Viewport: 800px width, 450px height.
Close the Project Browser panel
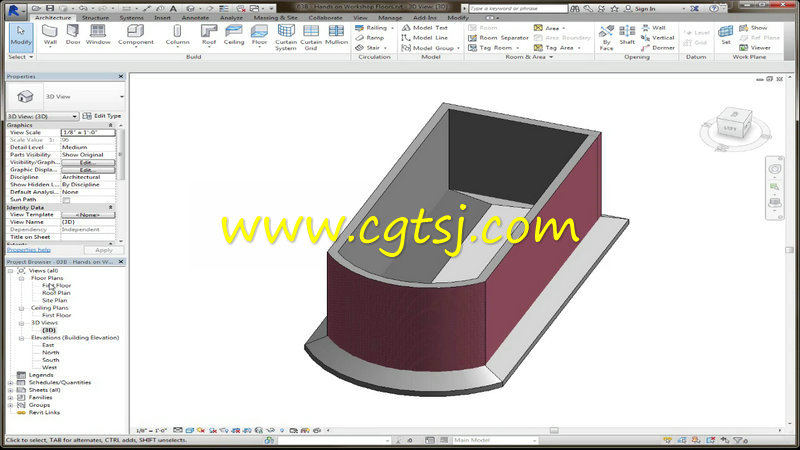(x=121, y=262)
